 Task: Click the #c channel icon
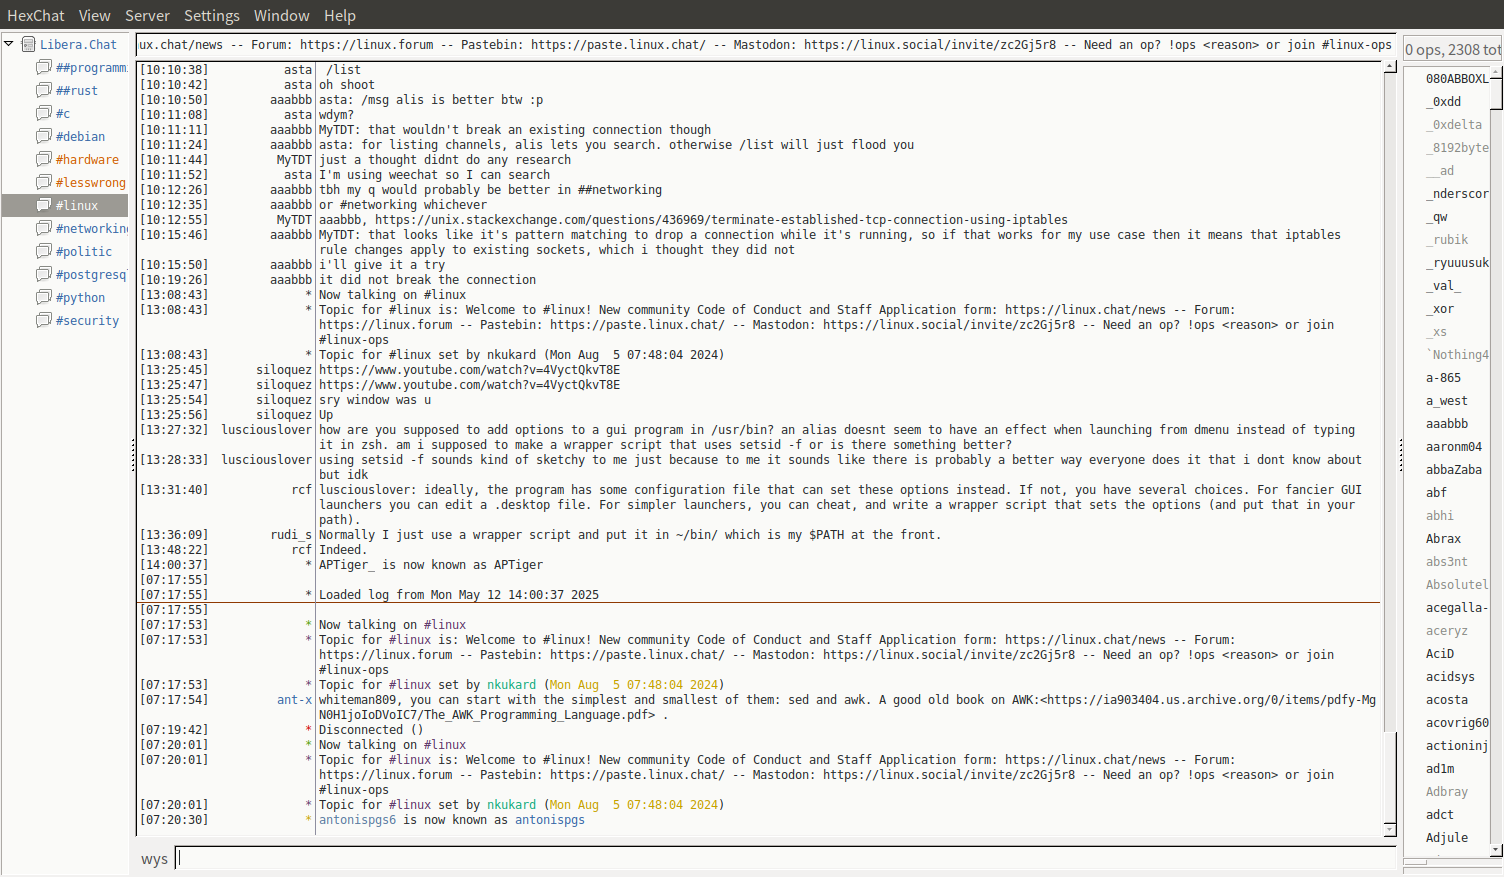click(x=44, y=113)
